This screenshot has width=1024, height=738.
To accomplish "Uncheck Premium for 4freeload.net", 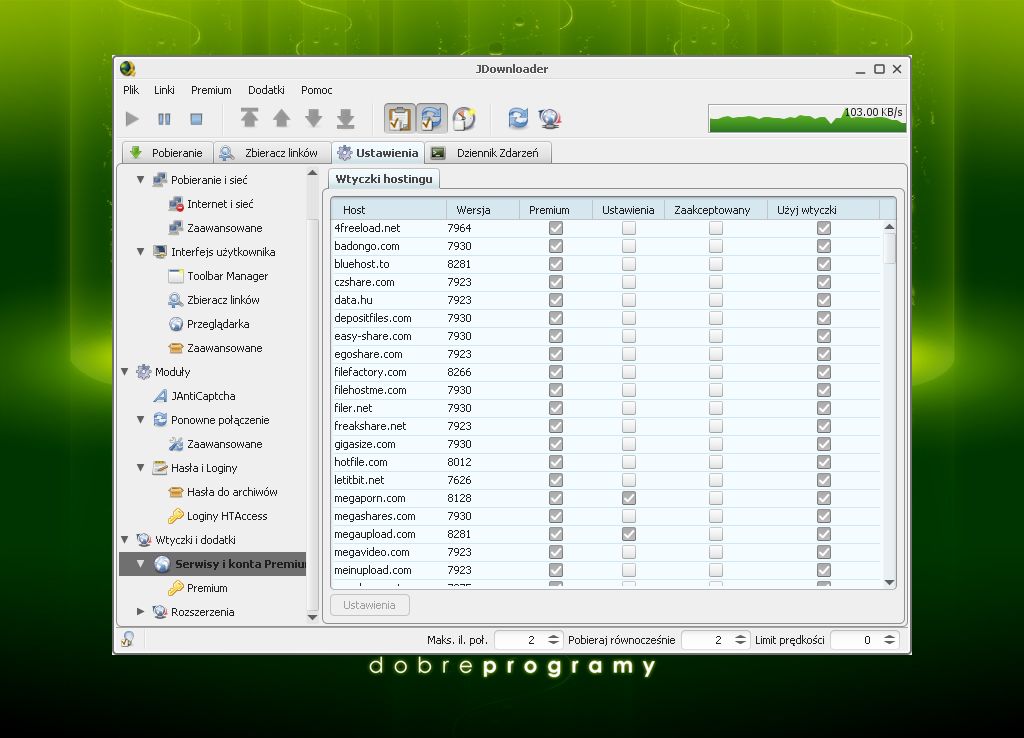I will click(556, 228).
